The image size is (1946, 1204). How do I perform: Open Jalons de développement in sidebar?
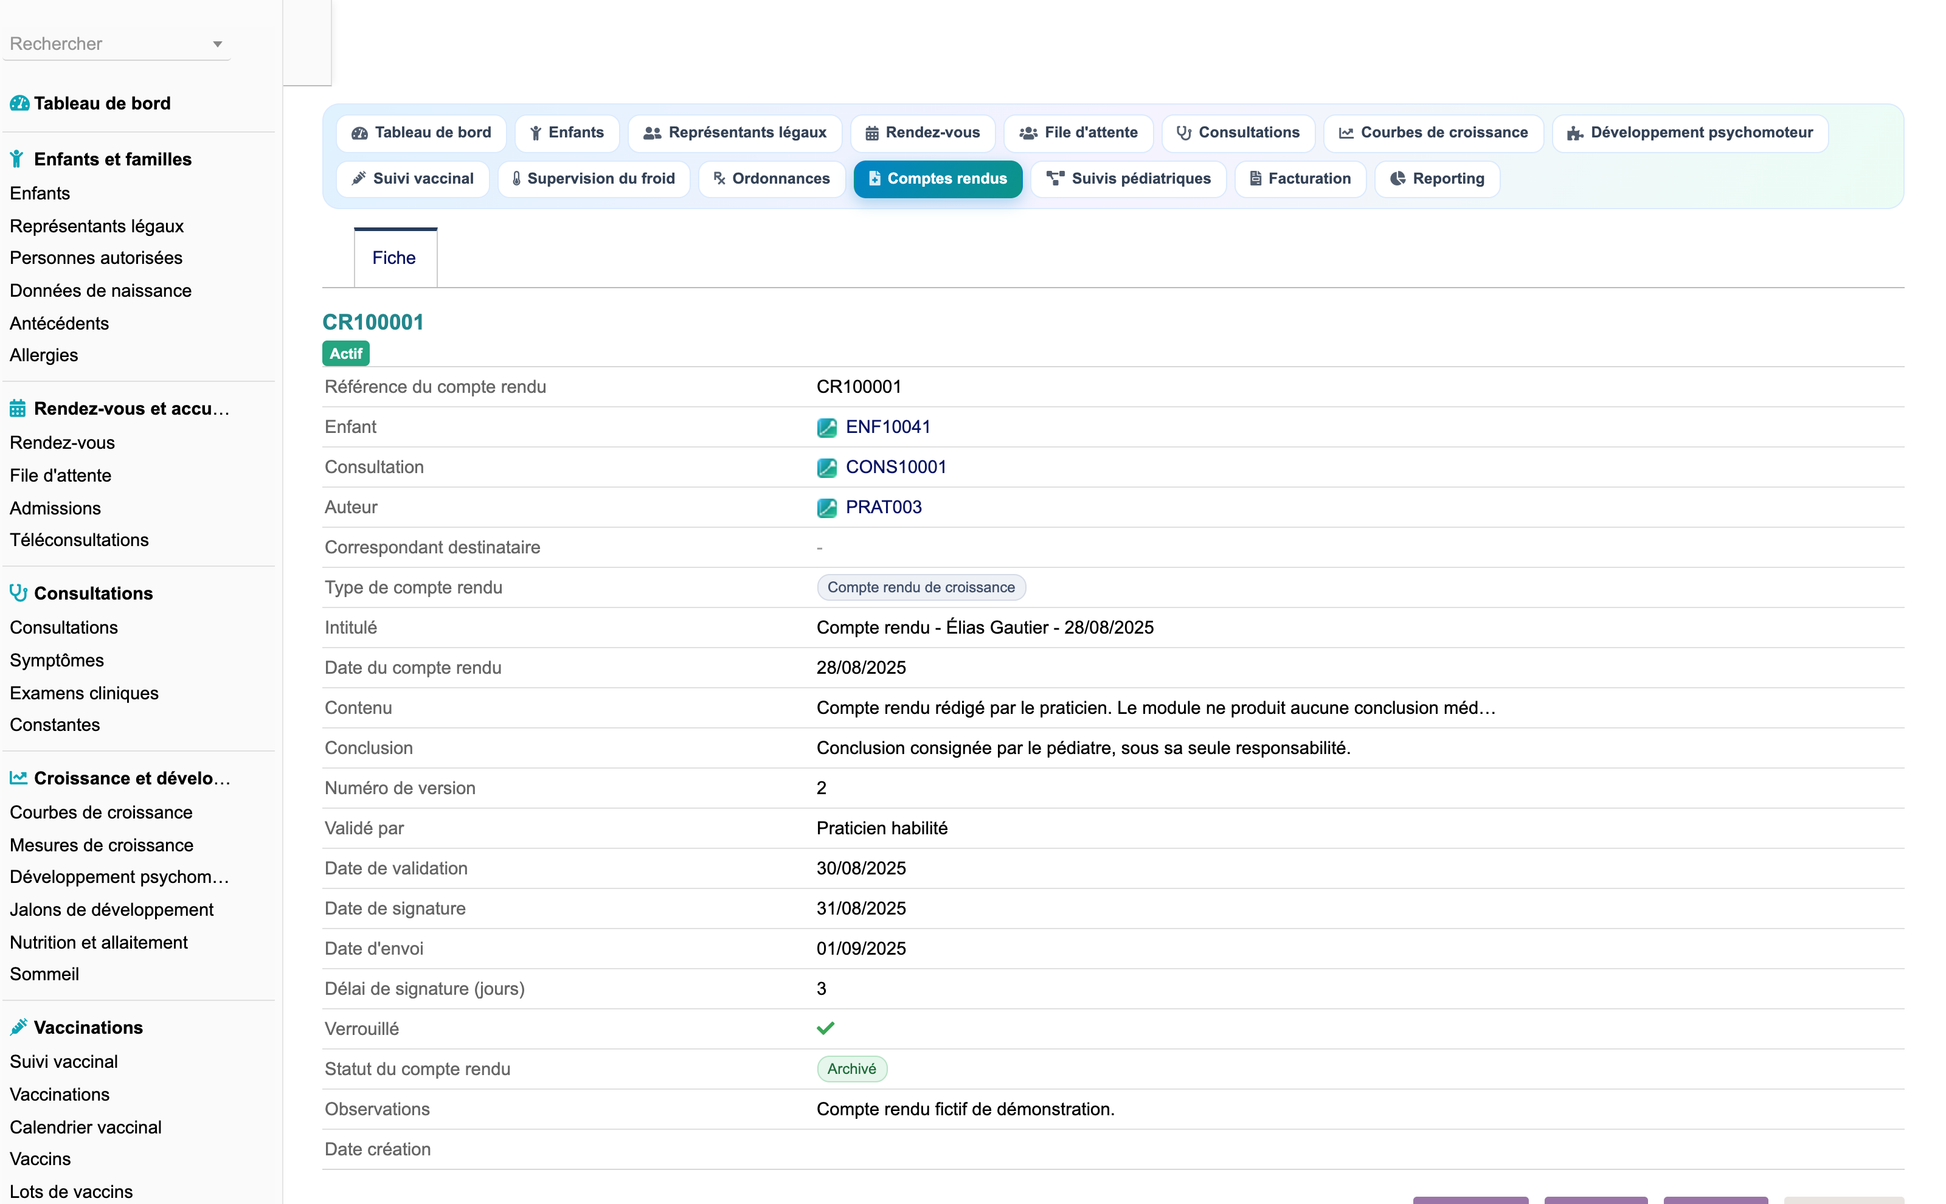pos(112,910)
